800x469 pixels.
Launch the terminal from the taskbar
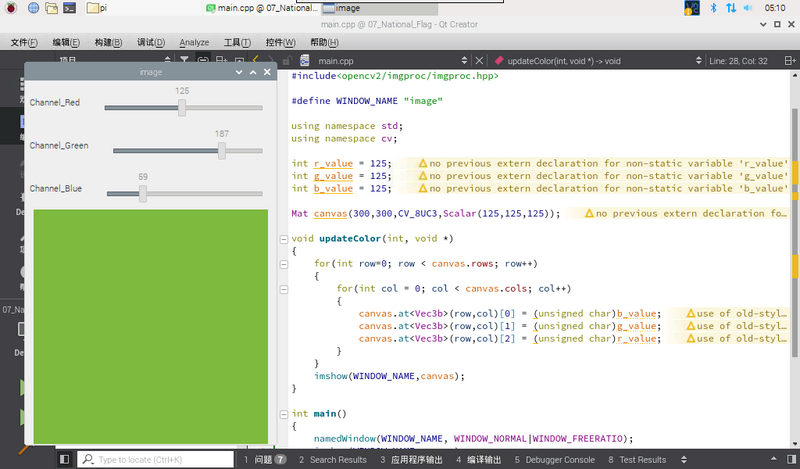point(69,8)
